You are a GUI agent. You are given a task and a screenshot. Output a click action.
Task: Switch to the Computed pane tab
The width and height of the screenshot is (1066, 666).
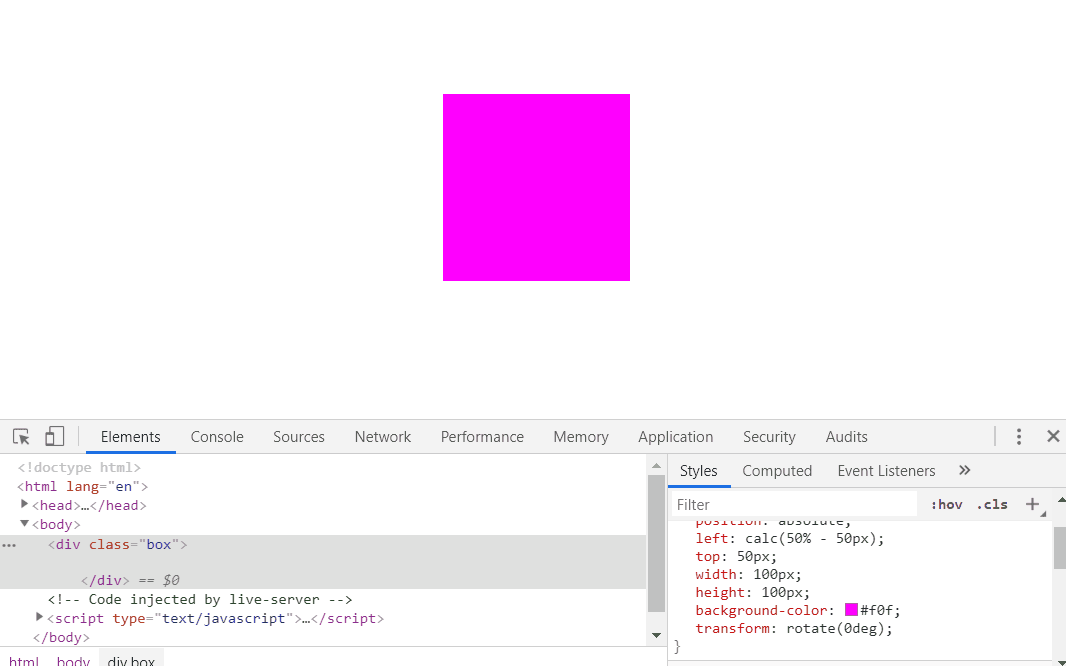777,471
